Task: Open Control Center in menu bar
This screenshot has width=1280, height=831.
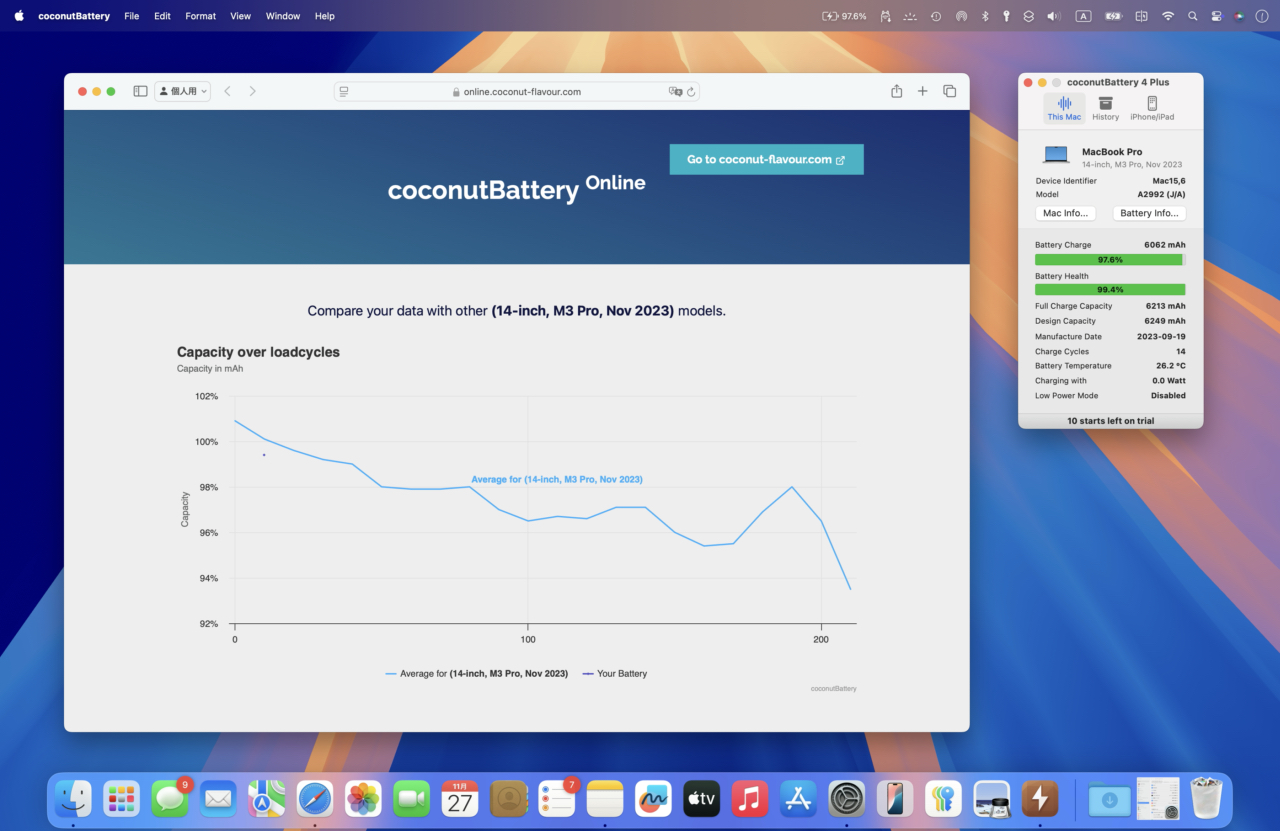Action: click(x=1216, y=16)
